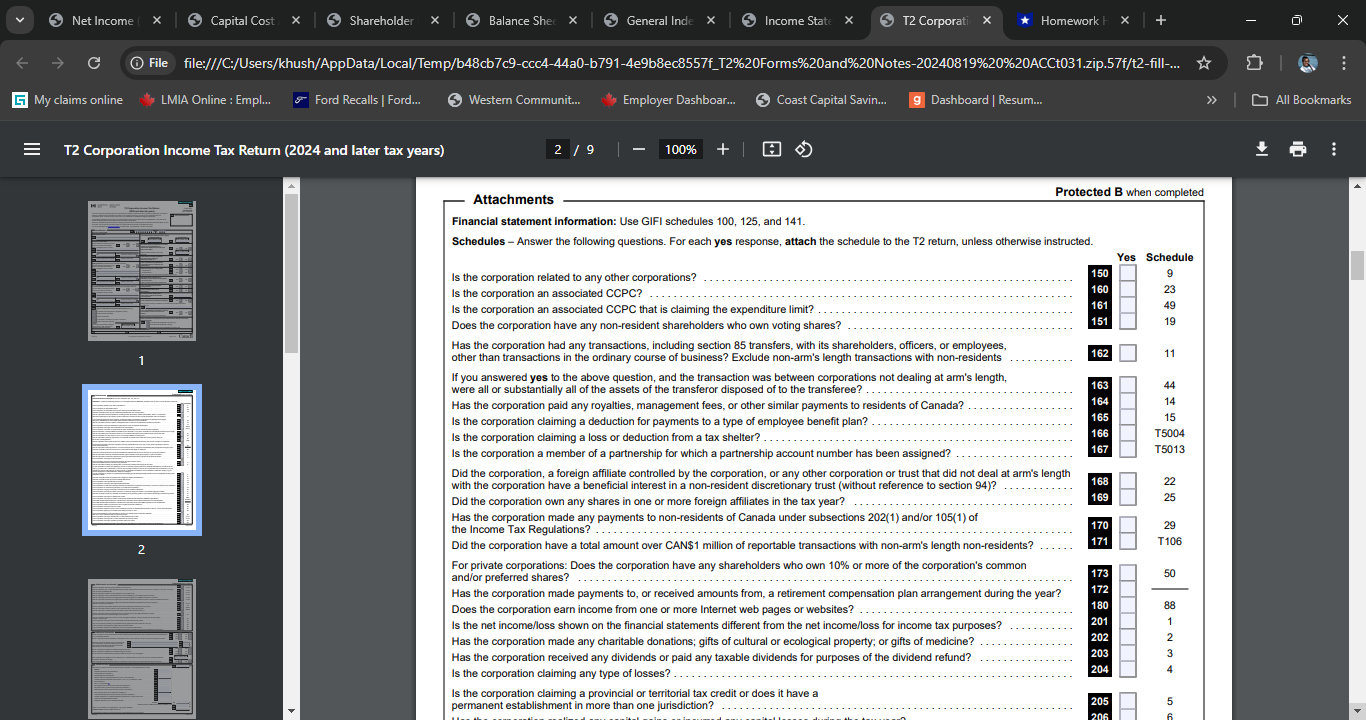Open the My claims online bookmark

point(68,100)
